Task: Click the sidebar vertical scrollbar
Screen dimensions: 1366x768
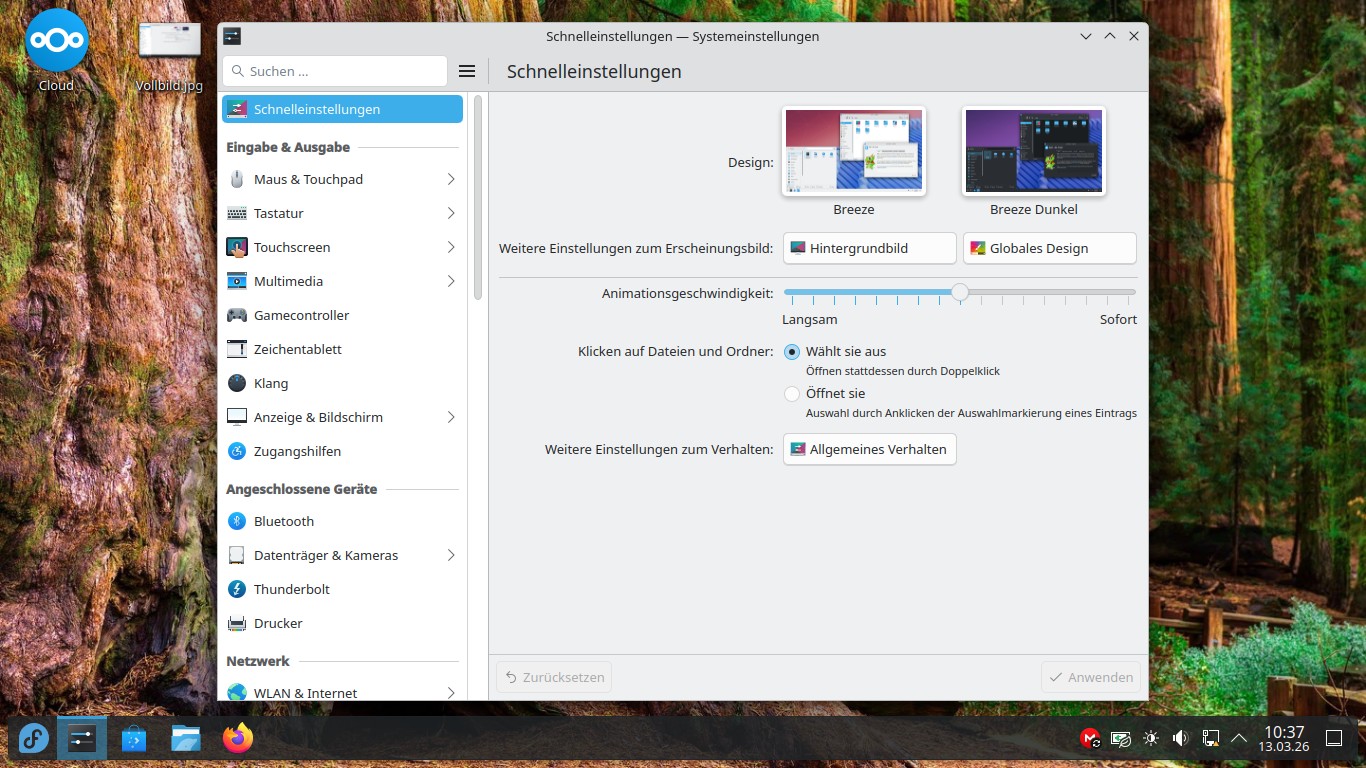Action: pyautogui.click(x=478, y=198)
